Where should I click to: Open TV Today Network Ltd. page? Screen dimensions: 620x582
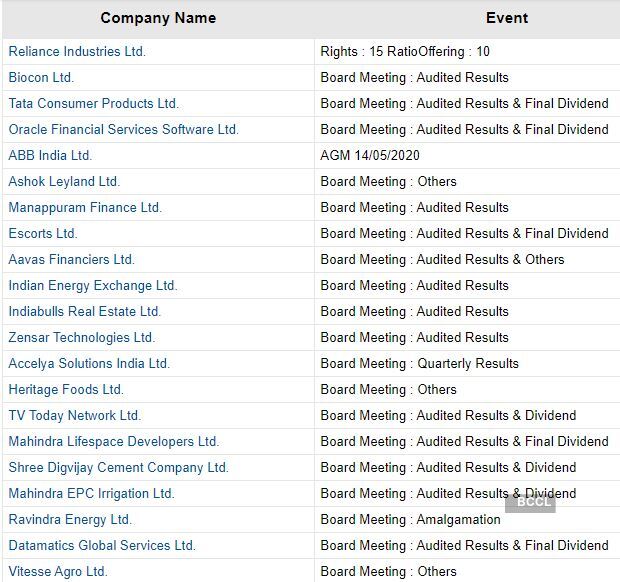[x=75, y=416]
